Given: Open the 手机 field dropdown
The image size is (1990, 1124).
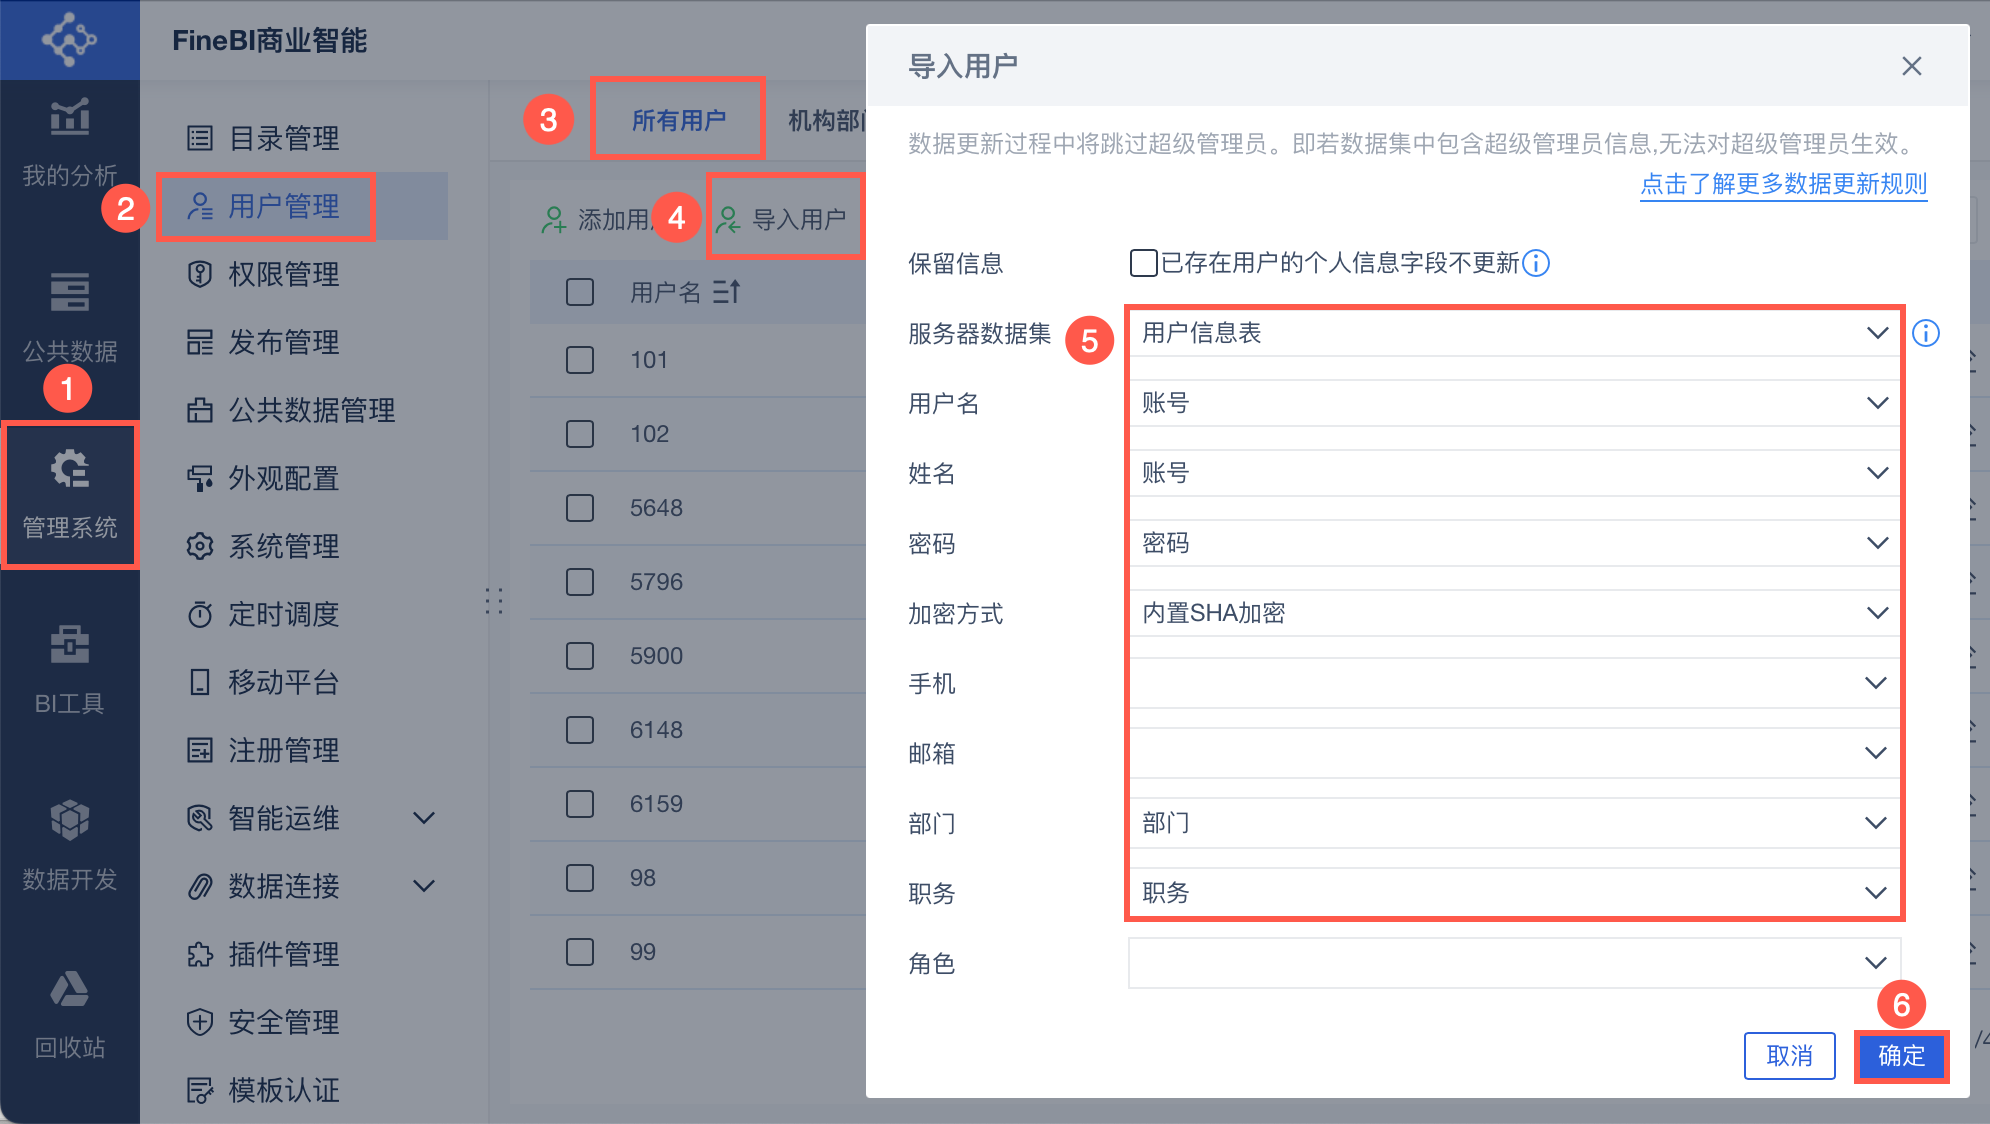Looking at the screenshot, I should click(1513, 683).
